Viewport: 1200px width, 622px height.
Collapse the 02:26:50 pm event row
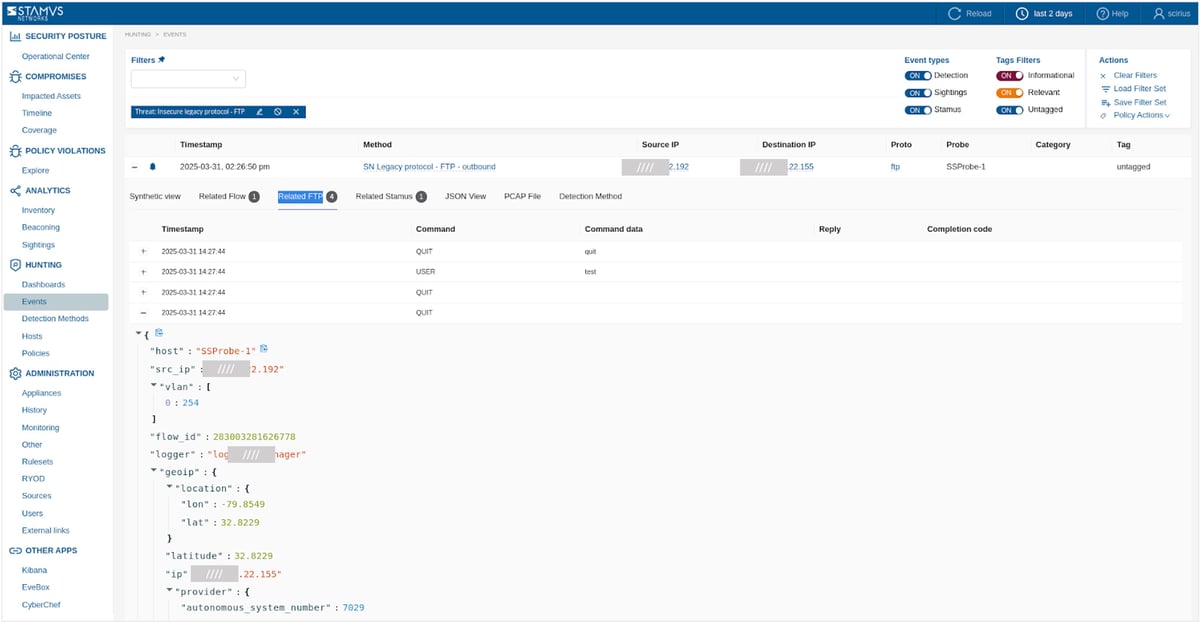point(135,167)
